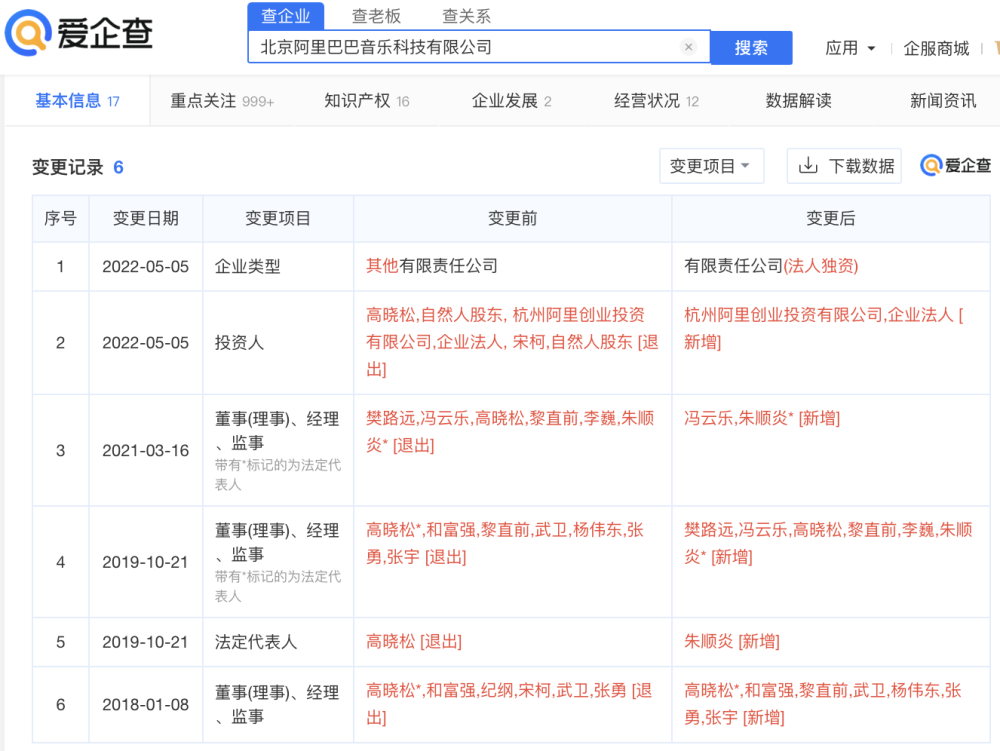
Task: Expand the 应用 dropdown menu
Action: click(x=850, y=48)
